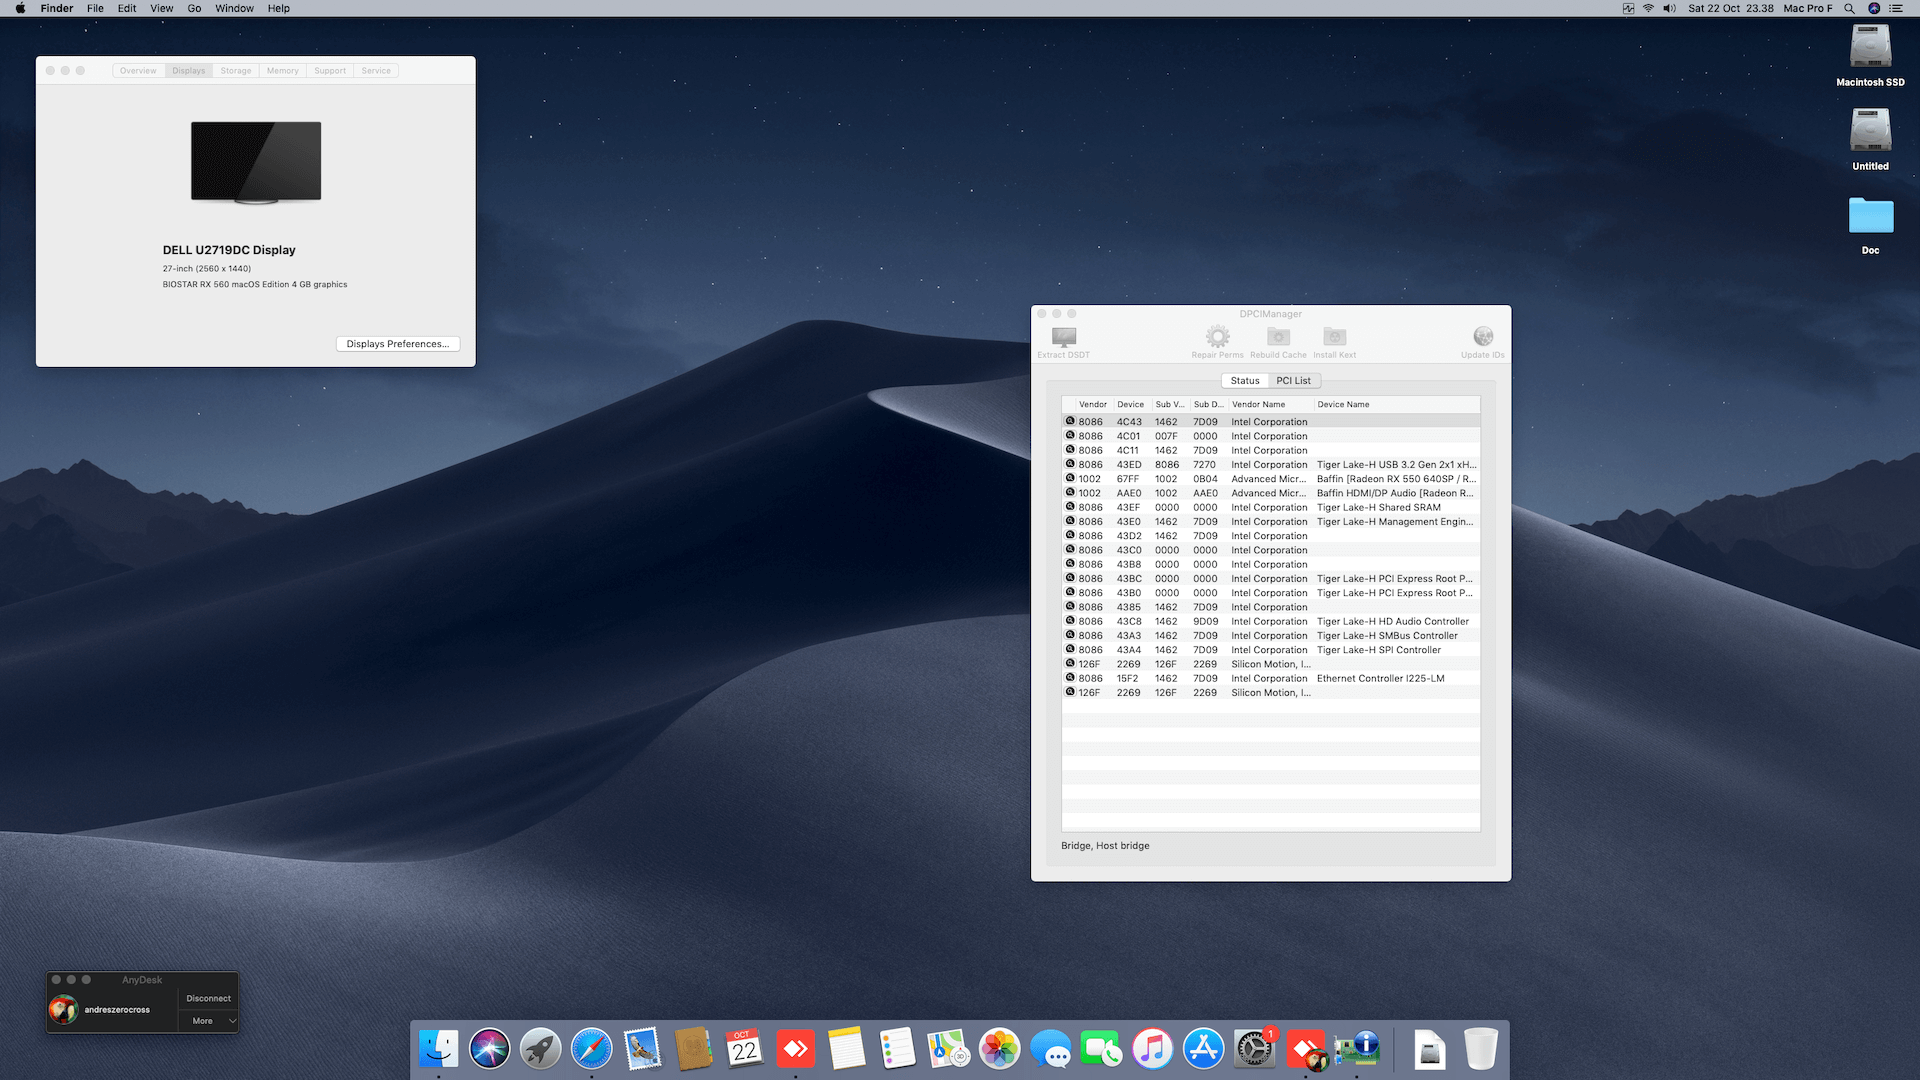This screenshot has height=1080, width=1920.
Task: Open FaceTime from the Dock
Action: click(1101, 1049)
